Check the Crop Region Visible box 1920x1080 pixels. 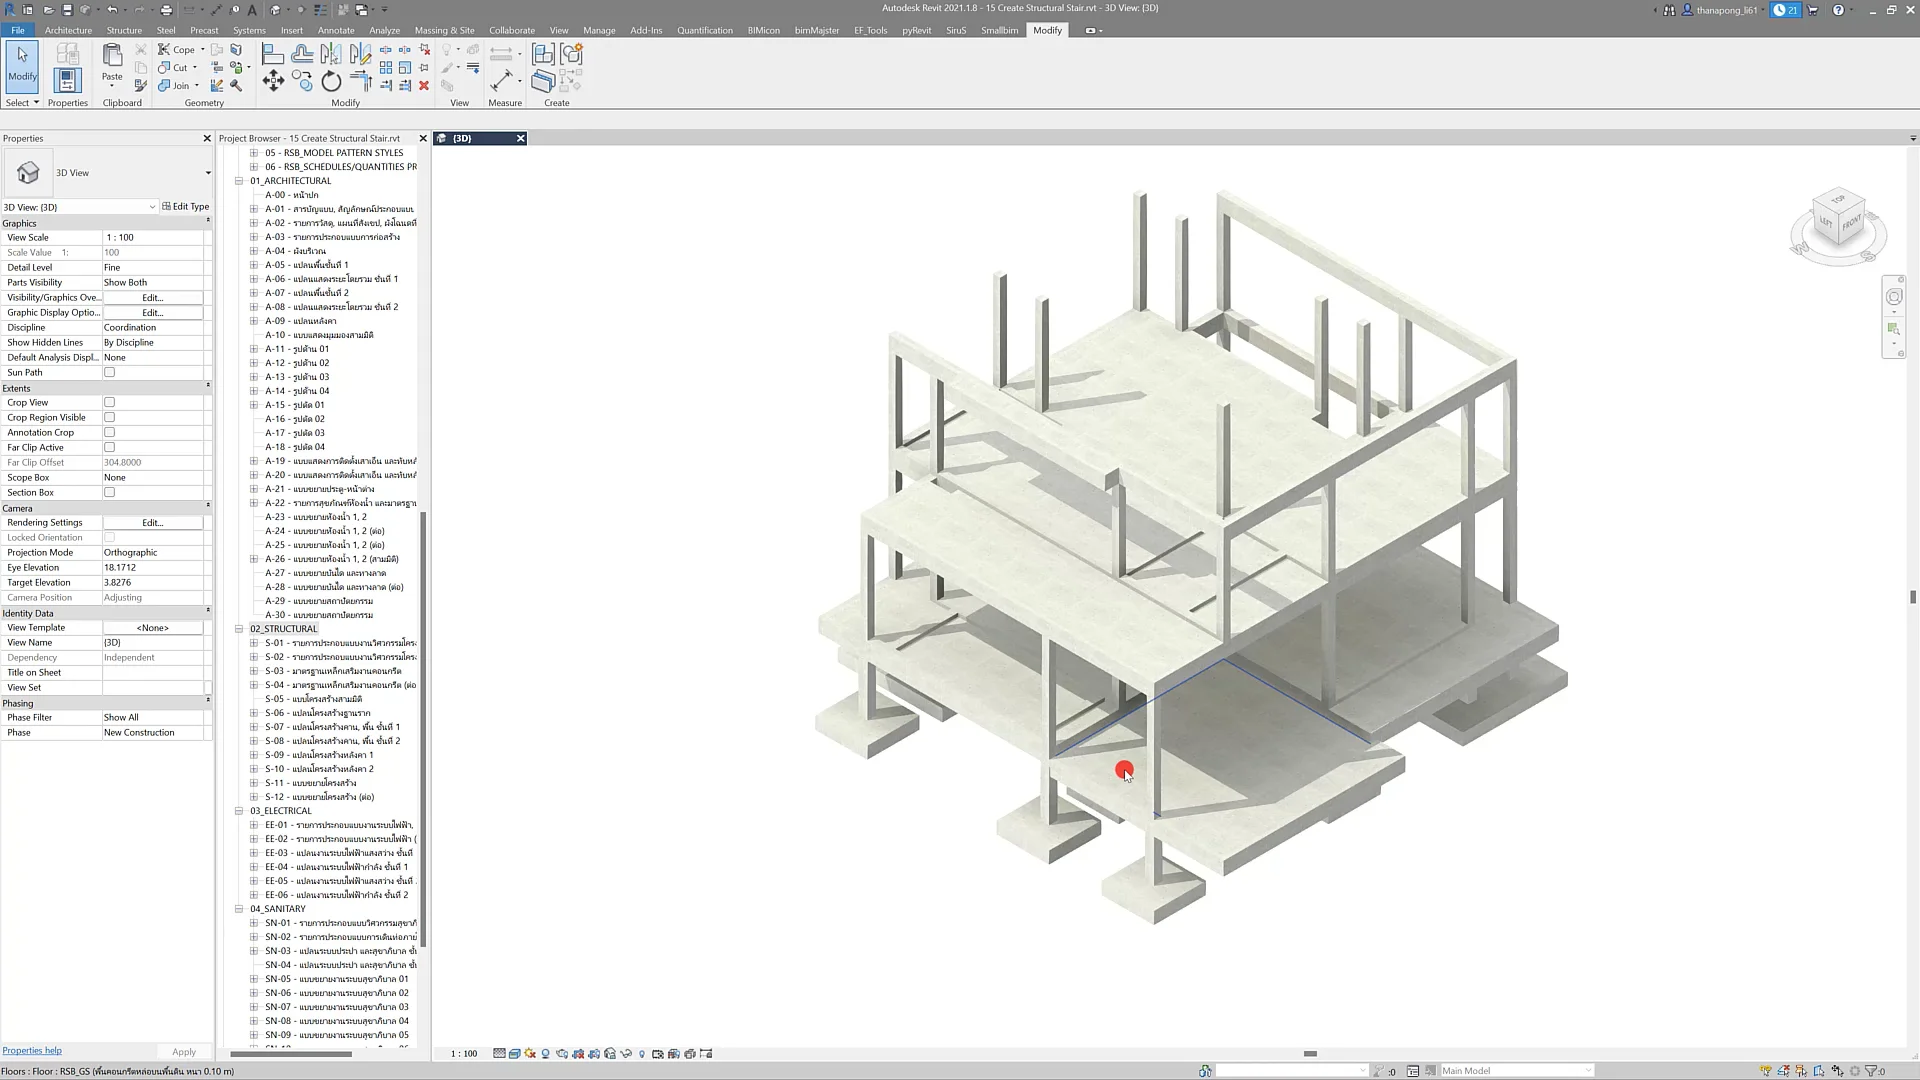pos(110,418)
